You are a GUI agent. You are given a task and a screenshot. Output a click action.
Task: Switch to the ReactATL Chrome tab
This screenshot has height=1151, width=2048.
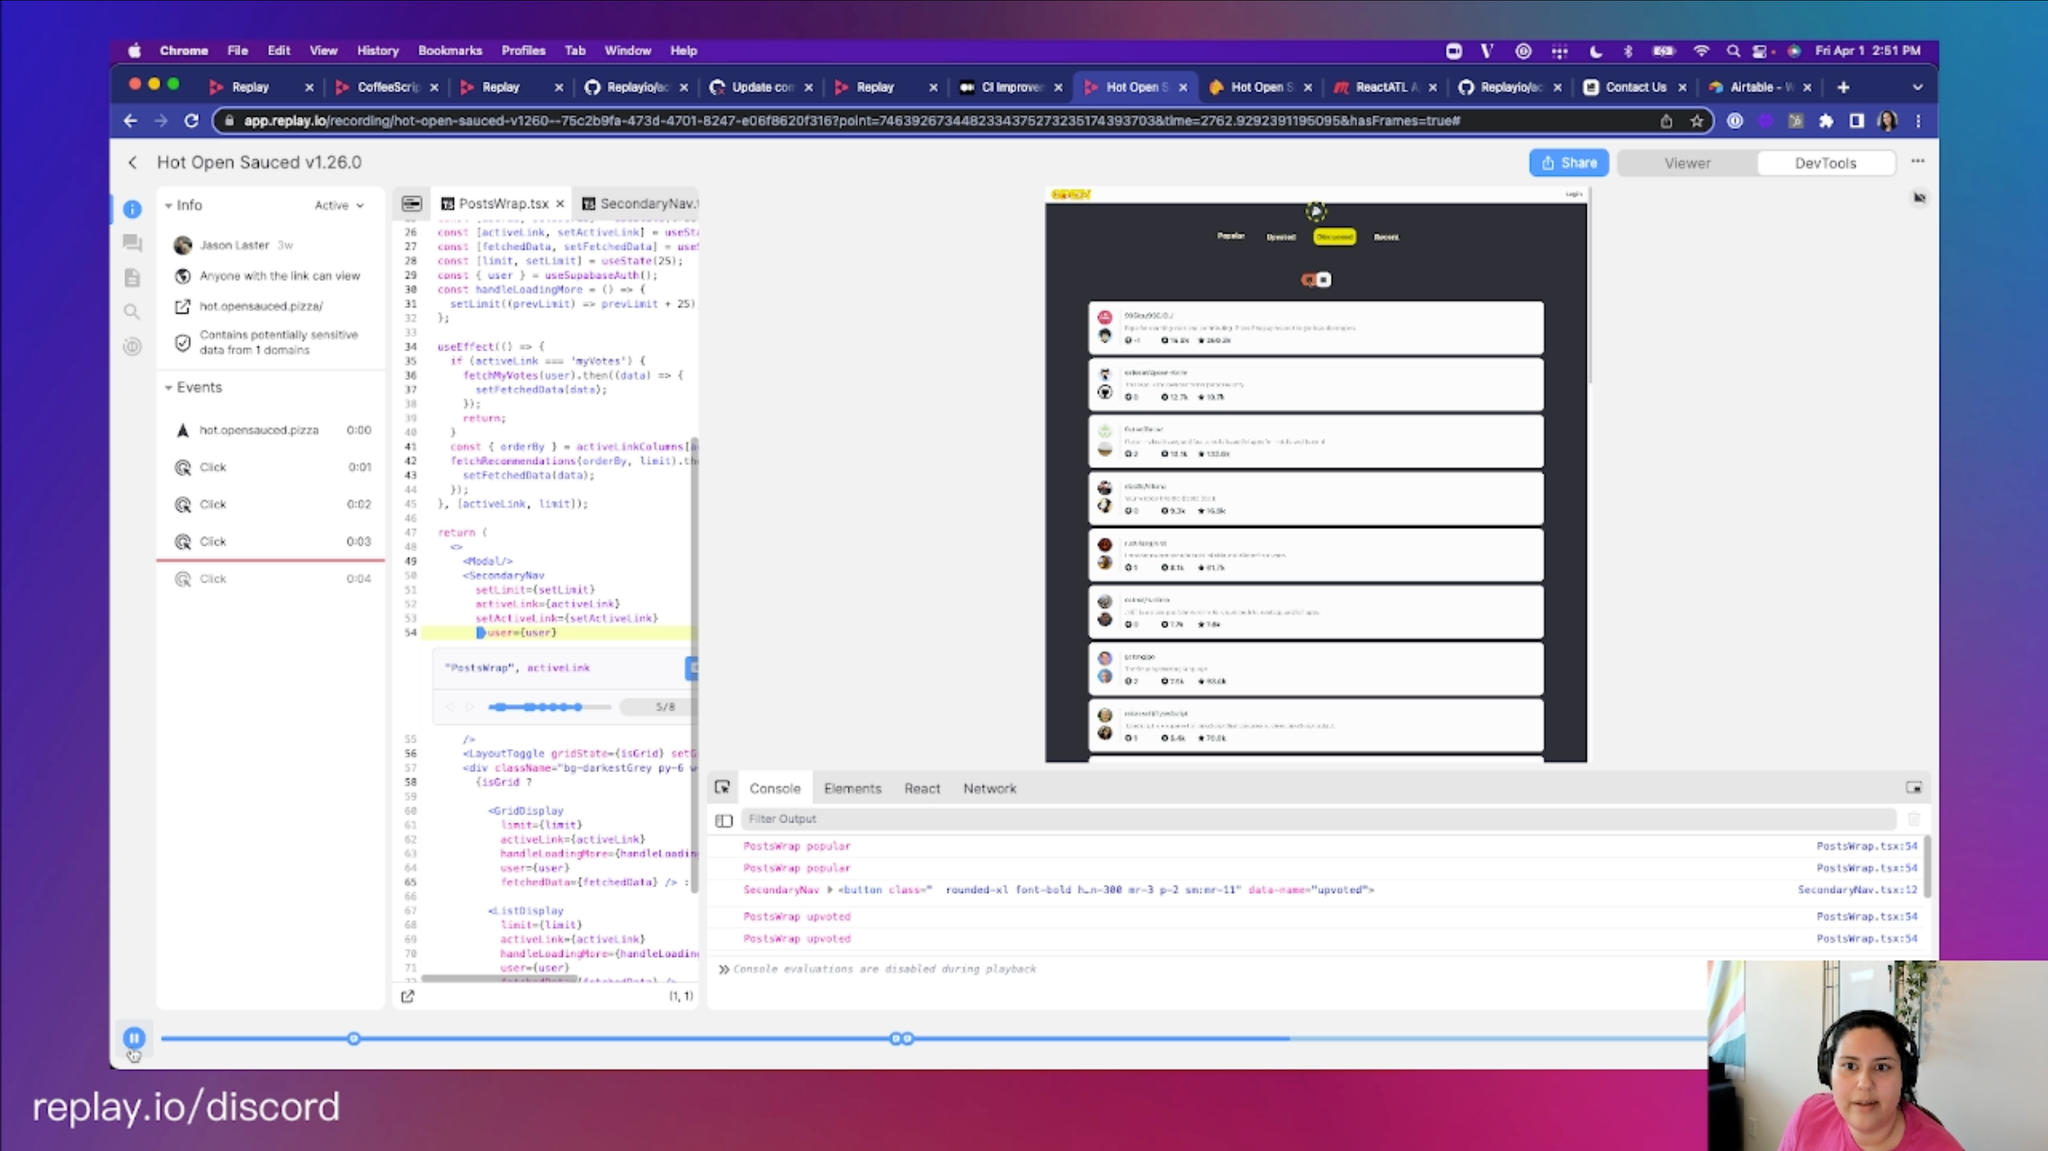[x=1386, y=87]
